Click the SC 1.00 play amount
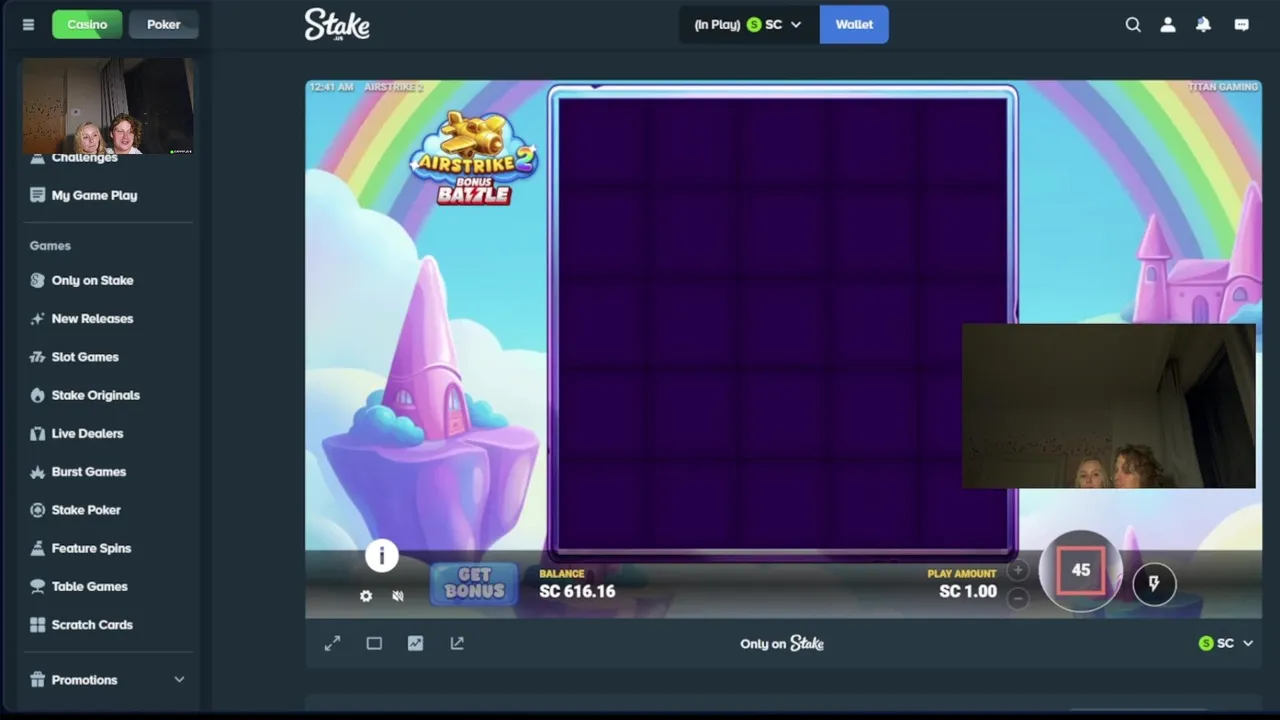Viewport: 1280px width, 720px height. click(x=968, y=591)
